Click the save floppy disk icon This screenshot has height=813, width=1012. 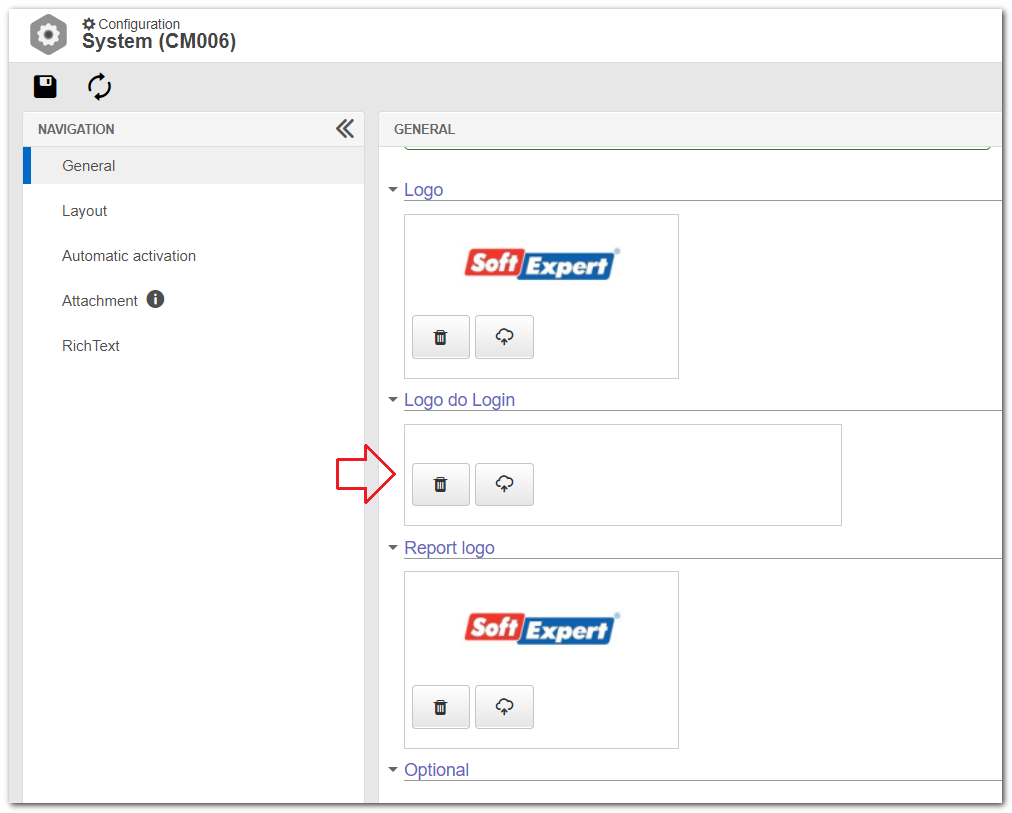tap(45, 86)
